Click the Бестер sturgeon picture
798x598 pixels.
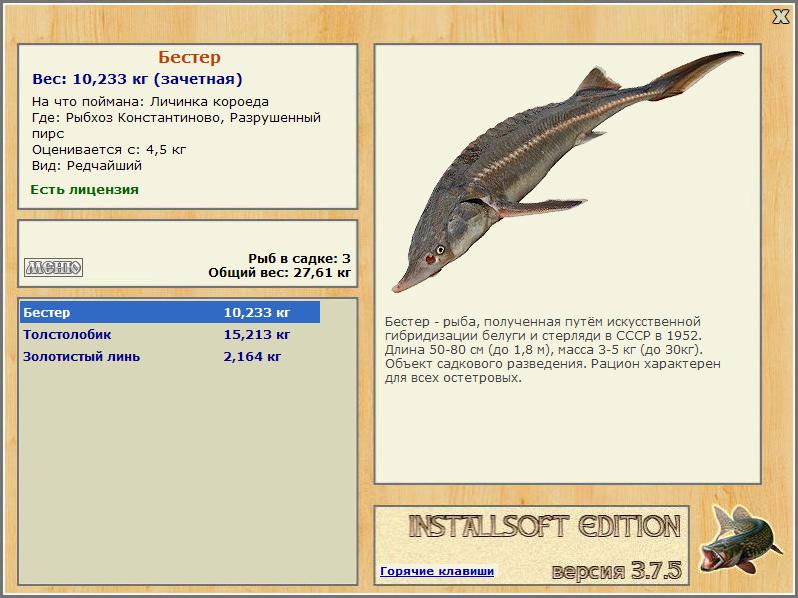(567, 170)
